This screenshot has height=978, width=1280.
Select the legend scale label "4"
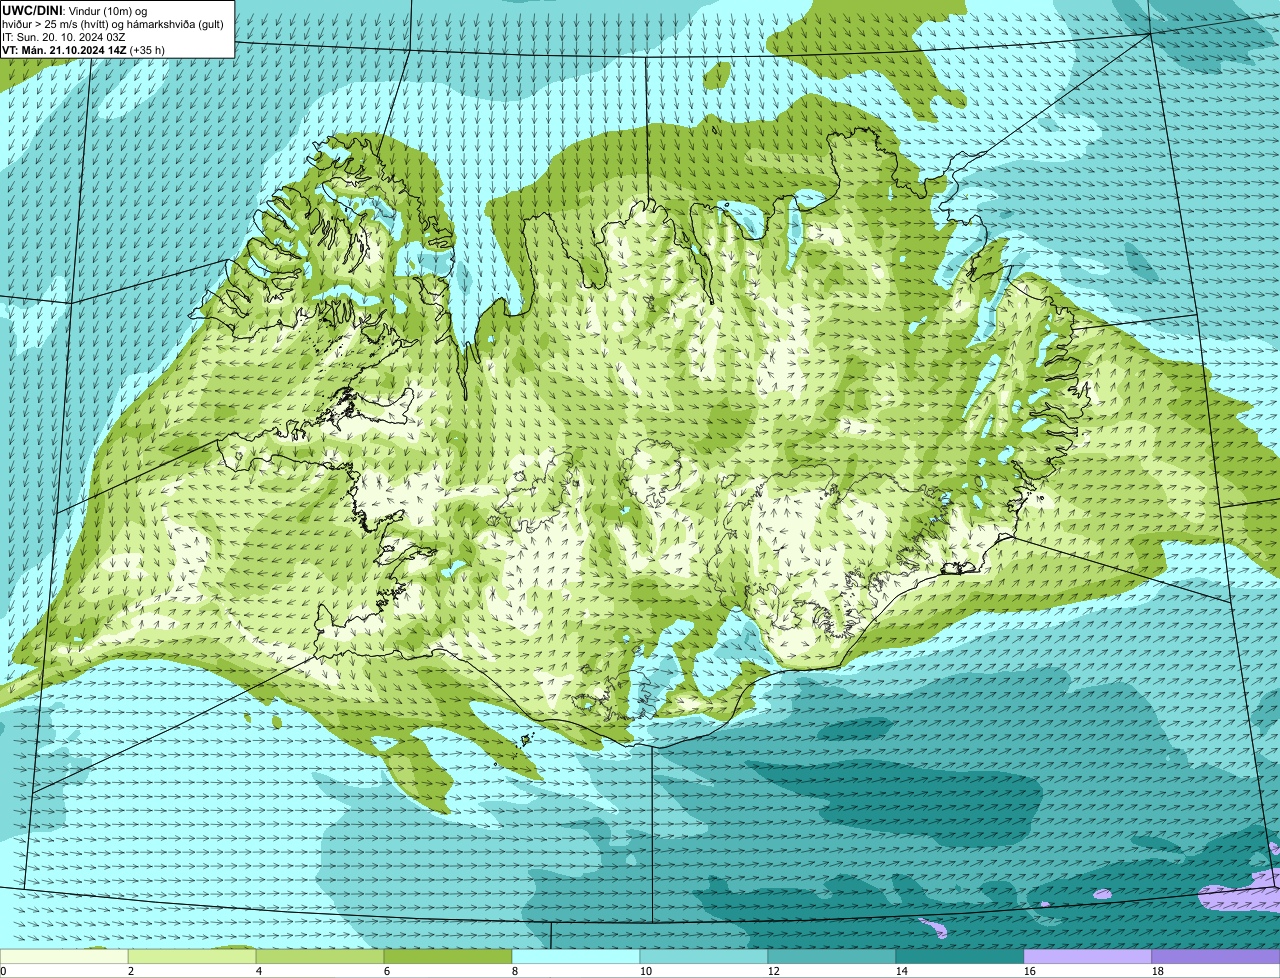click(259, 971)
